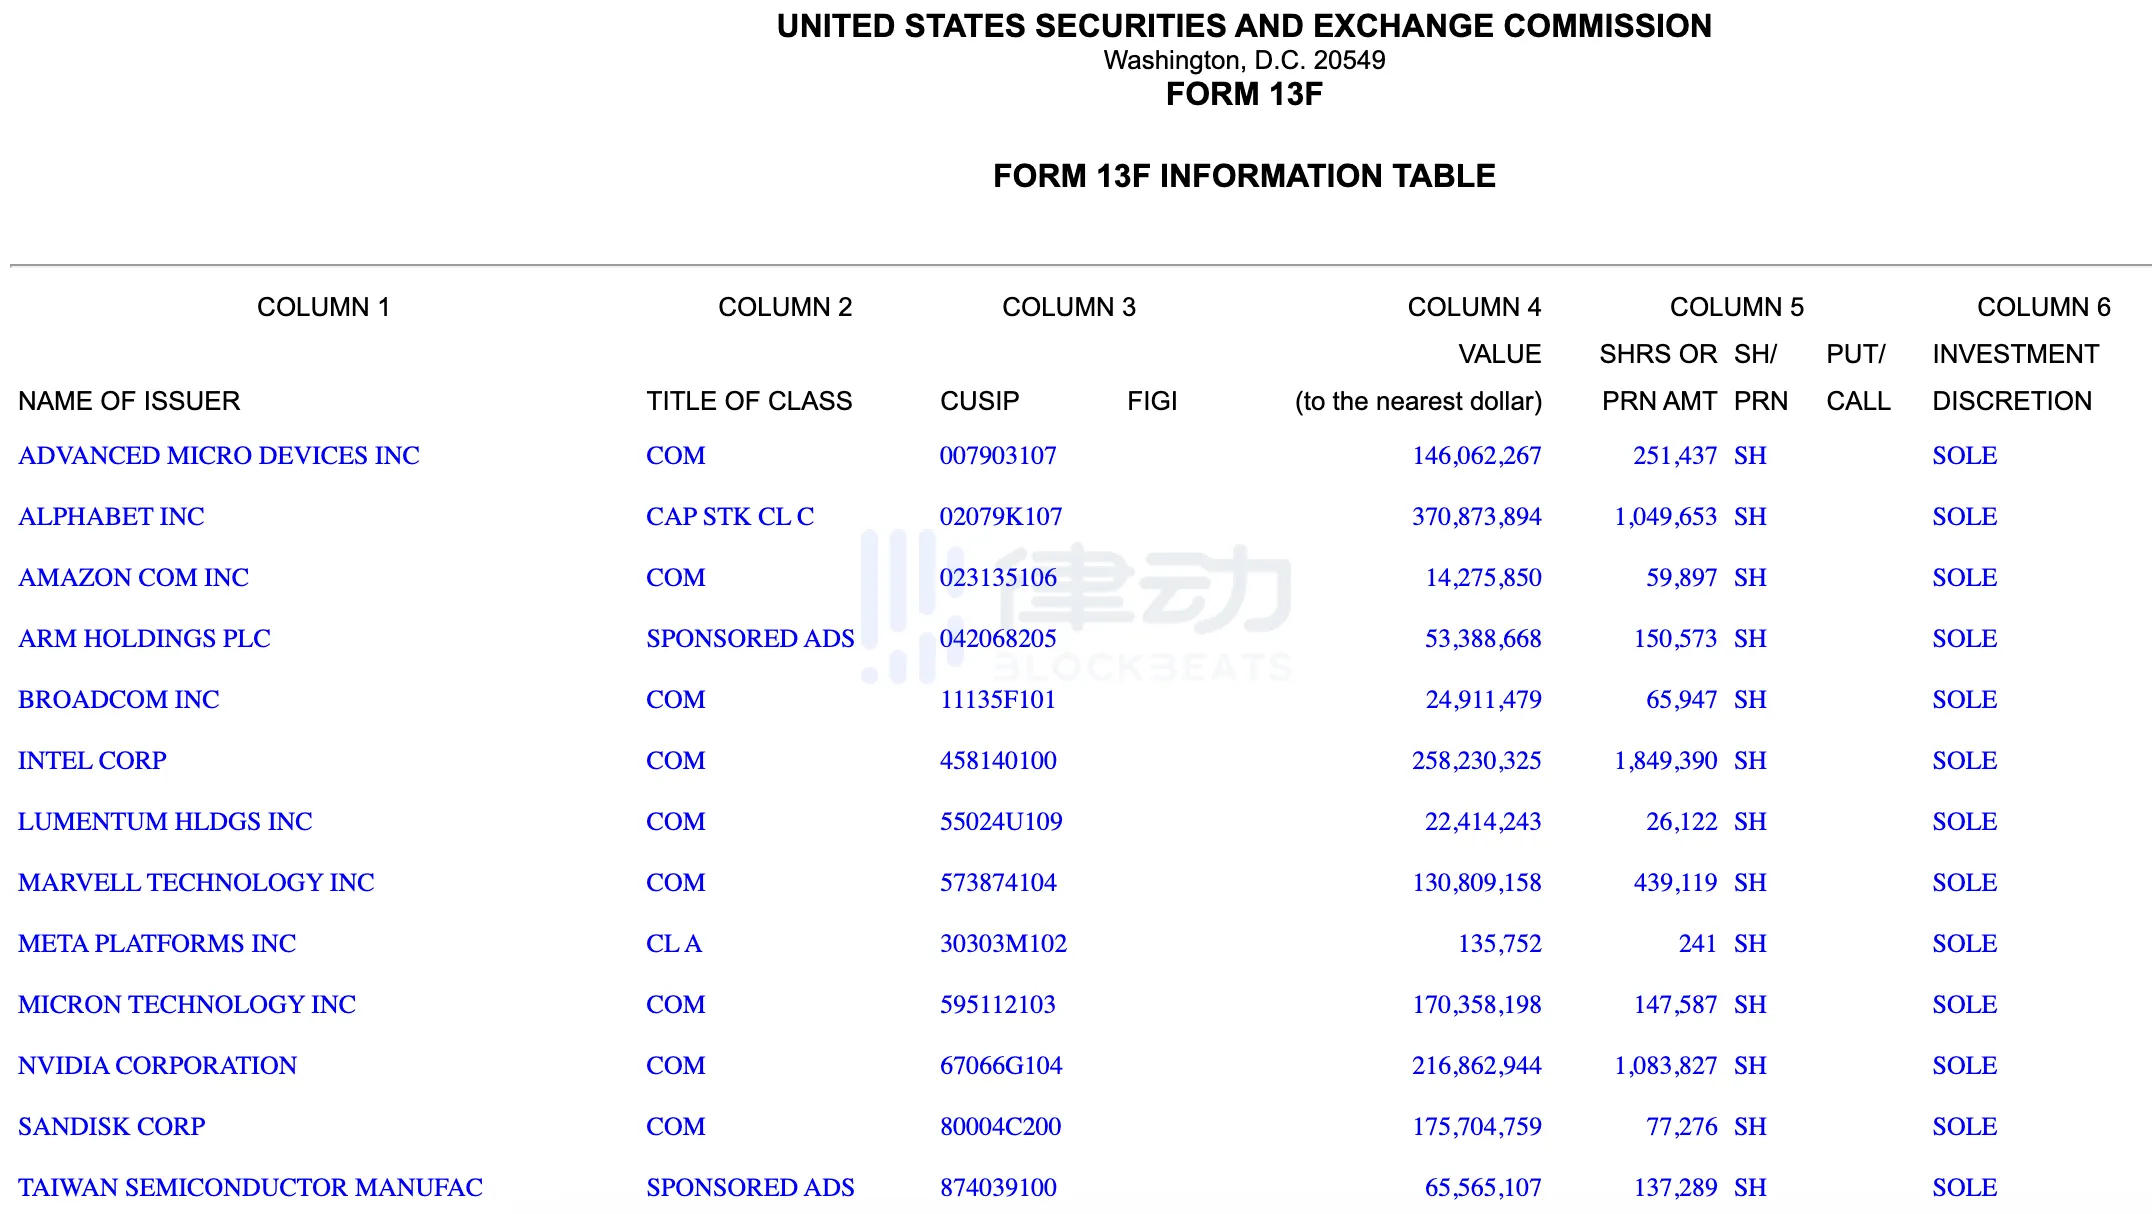Click the CUSIP column header
The height and width of the screenshot is (1214, 2152).
pos(979,401)
